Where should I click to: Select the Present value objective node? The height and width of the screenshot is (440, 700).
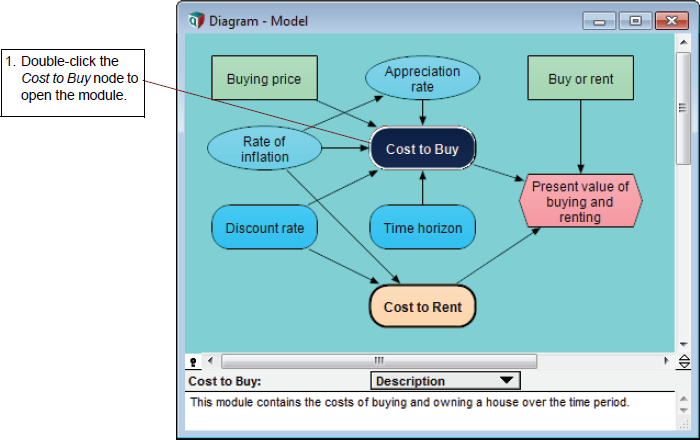[580, 201]
